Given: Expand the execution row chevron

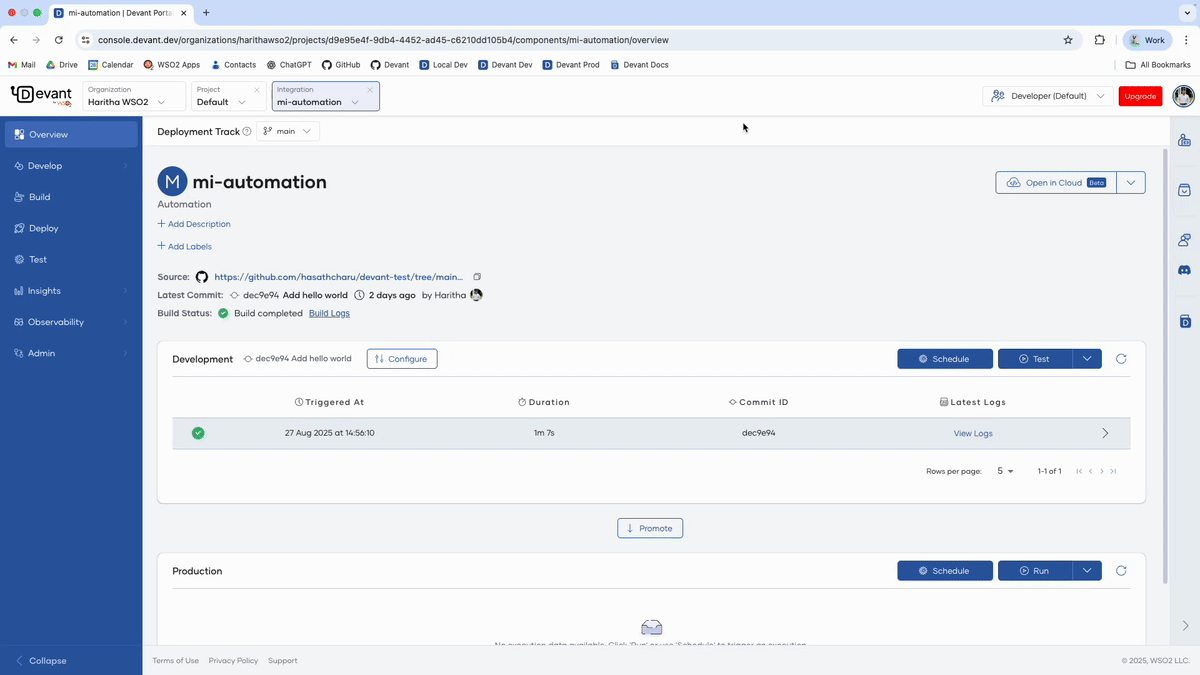Looking at the screenshot, I should pyautogui.click(x=1105, y=433).
